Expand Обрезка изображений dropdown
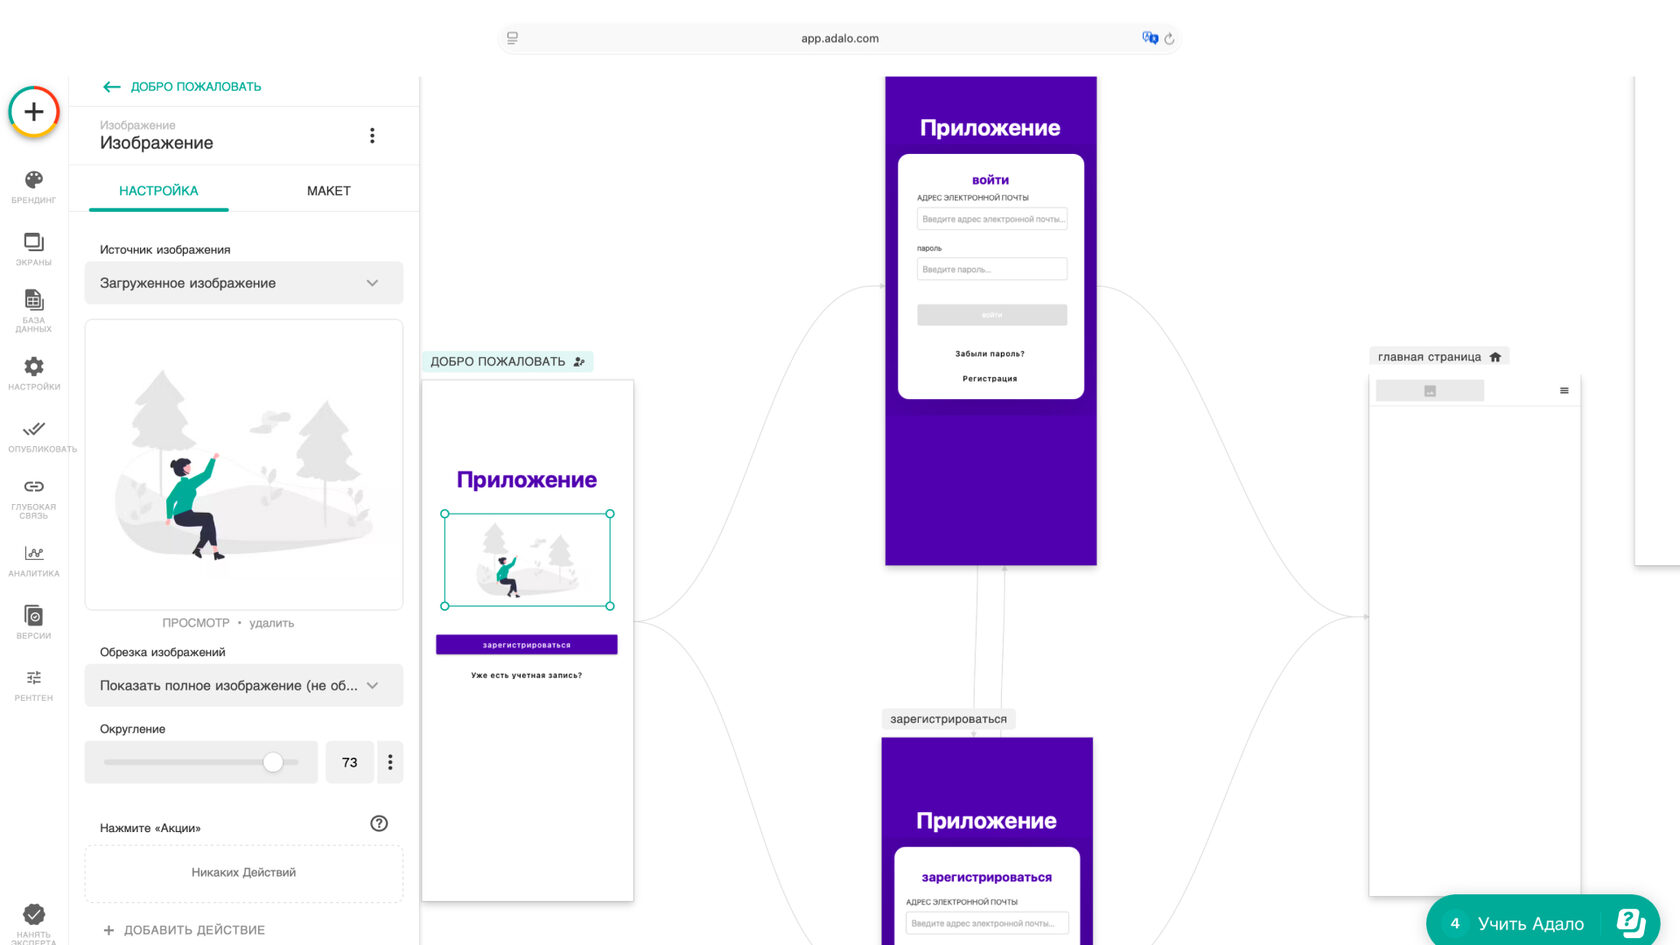 (x=244, y=685)
